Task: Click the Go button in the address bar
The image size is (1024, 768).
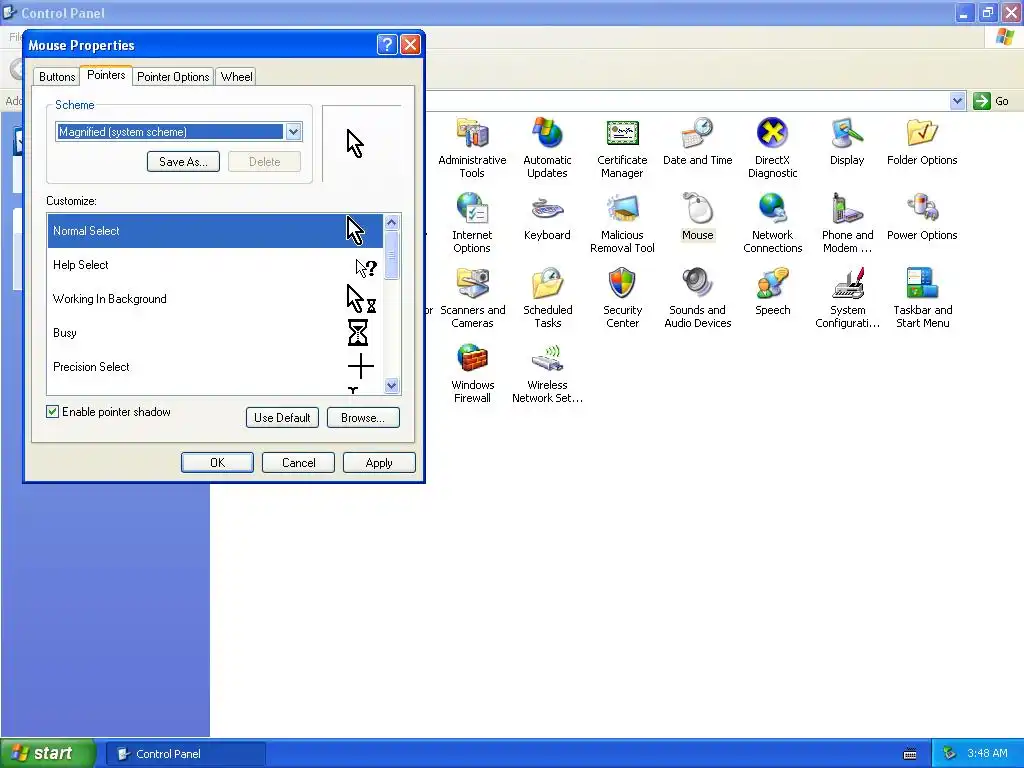Action: point(991,101)
